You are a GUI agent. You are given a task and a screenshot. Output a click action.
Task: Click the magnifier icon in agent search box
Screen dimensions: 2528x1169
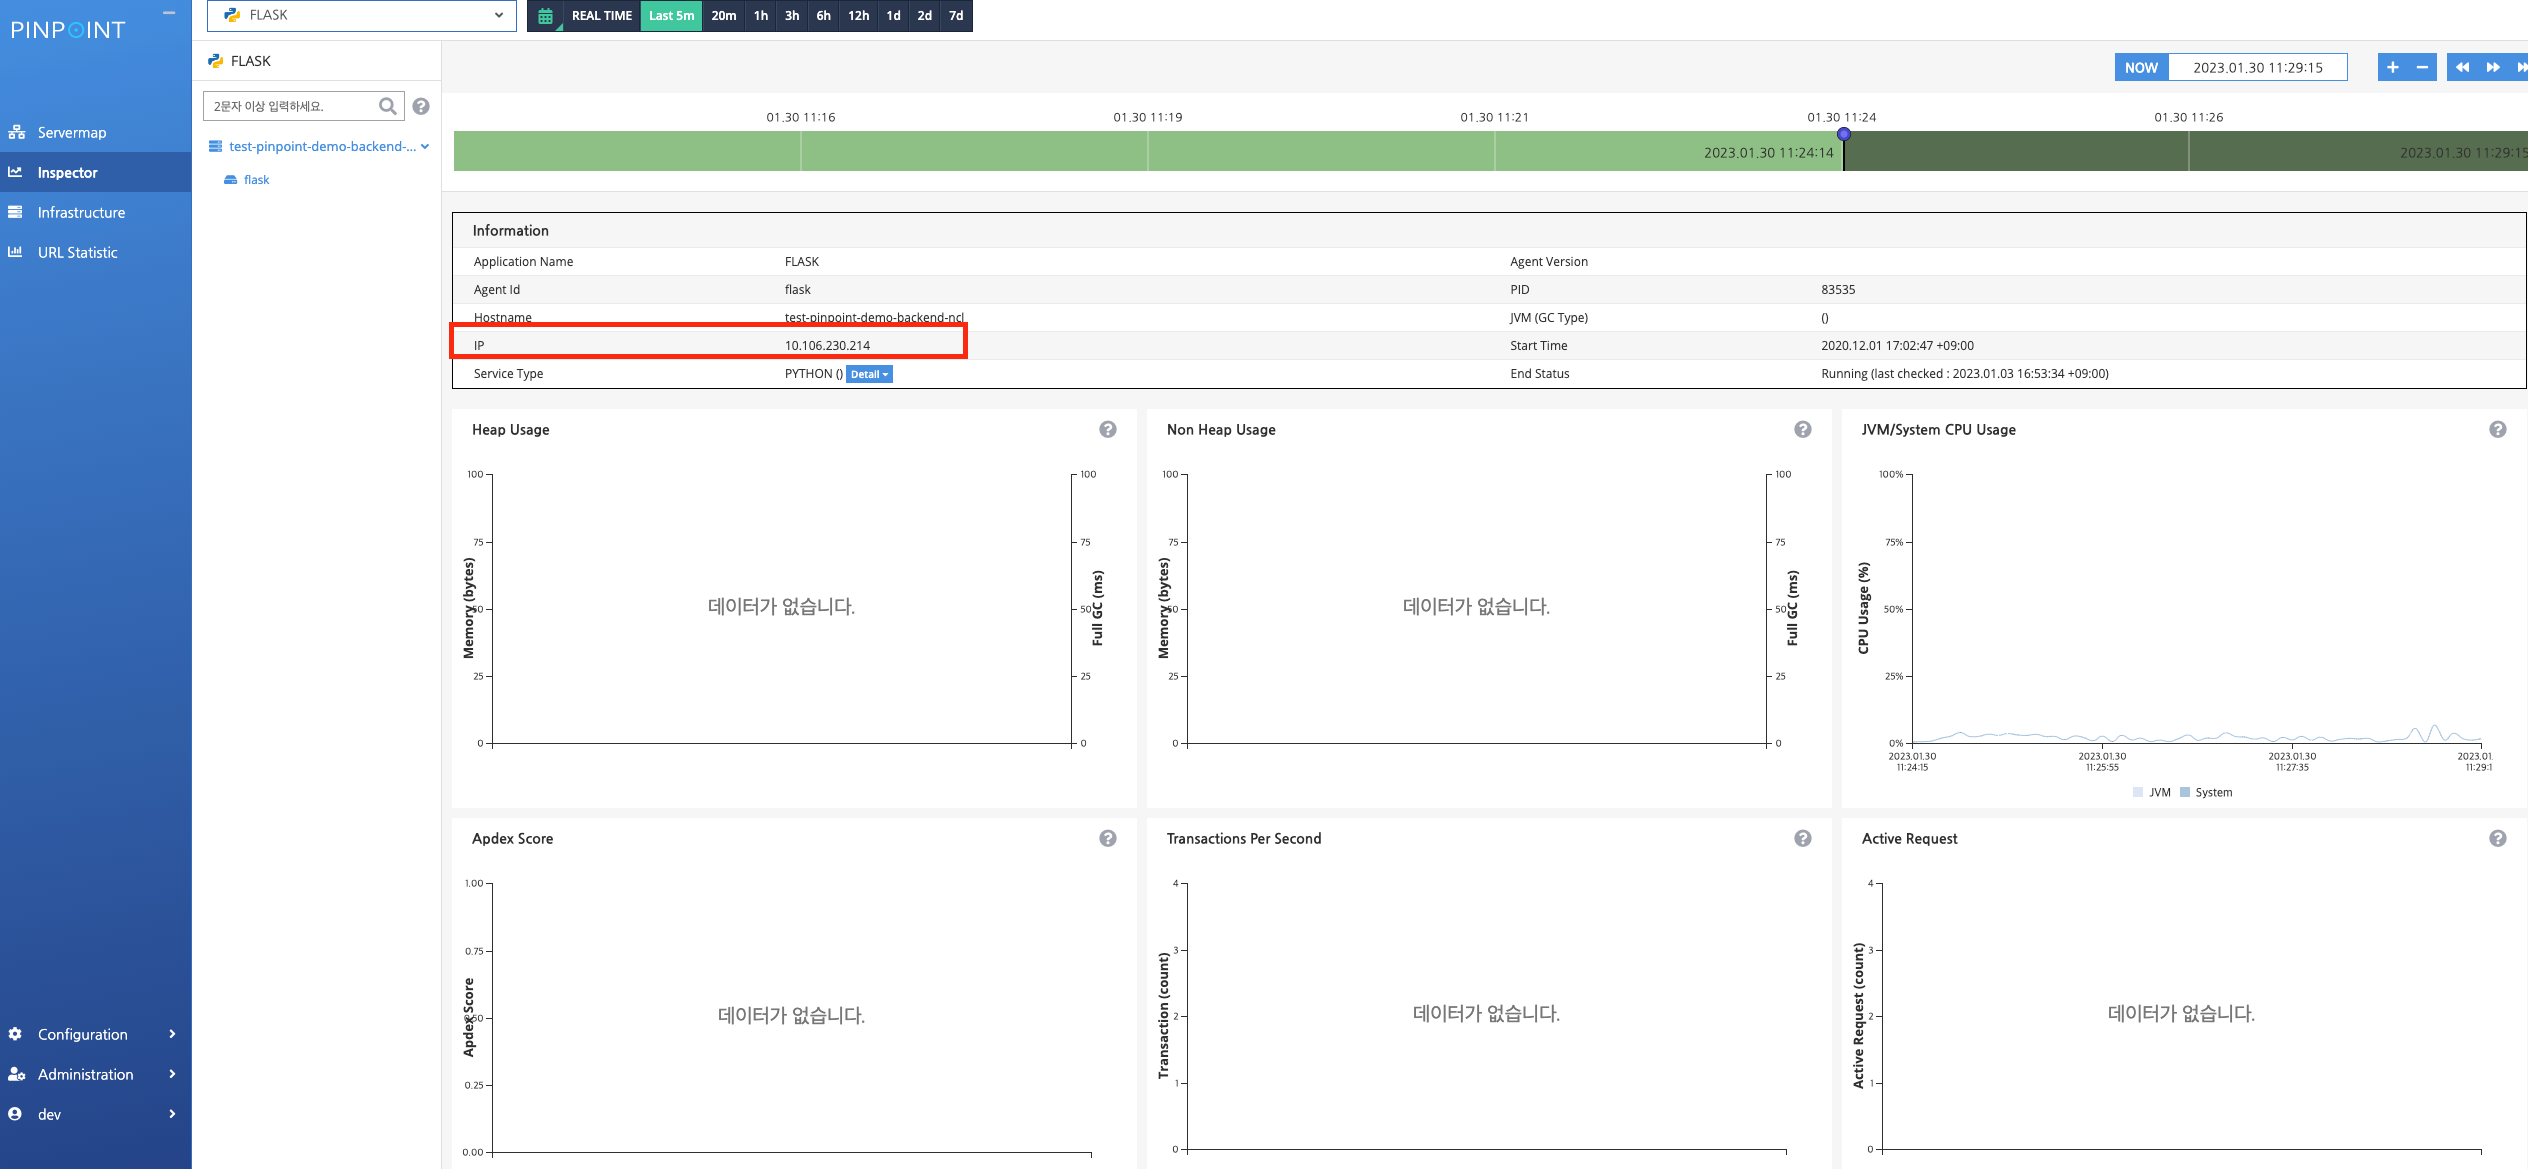coord(388,106)
